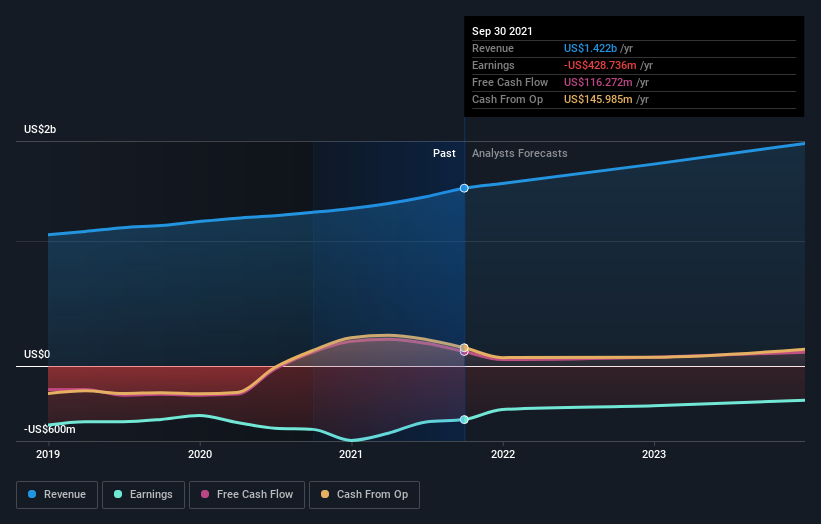The width and height of the screenshot is (821, 524).
Task: Click the US$1.422b revenue value
Action: 590,48
